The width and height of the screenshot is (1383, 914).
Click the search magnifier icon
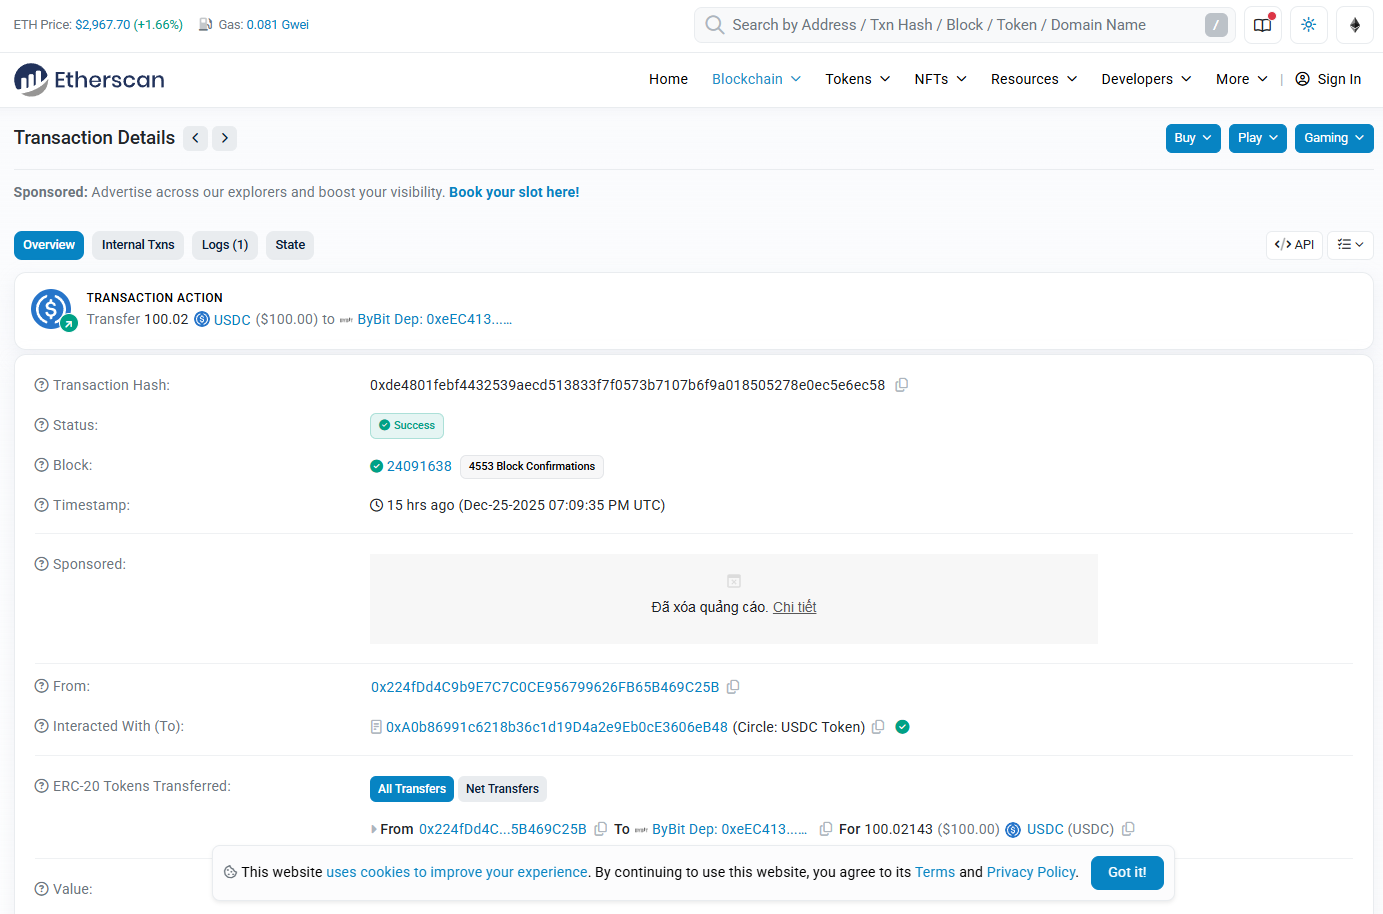click(714, 25)
